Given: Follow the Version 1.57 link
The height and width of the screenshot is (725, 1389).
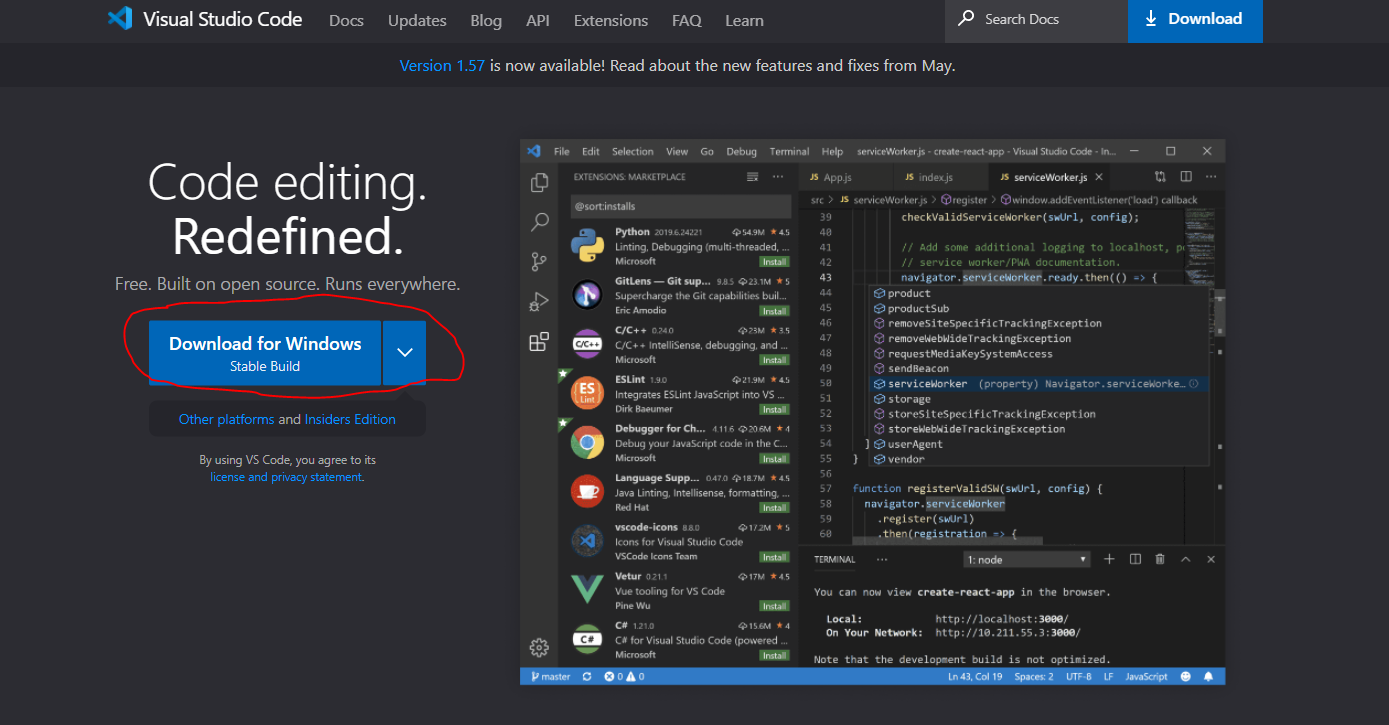Looking at the screenshot, I should [442, 65].
